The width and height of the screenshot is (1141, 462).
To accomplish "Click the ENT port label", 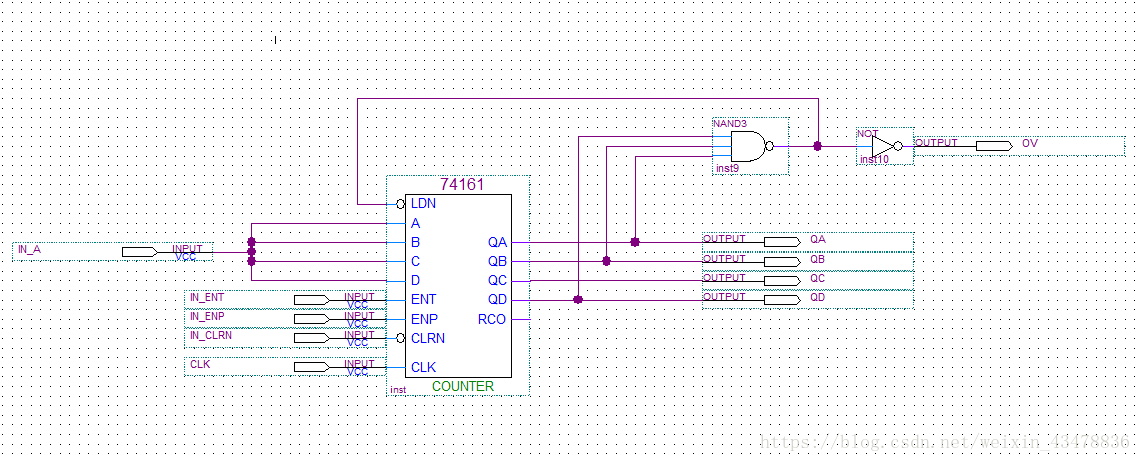I will point(424,300).
